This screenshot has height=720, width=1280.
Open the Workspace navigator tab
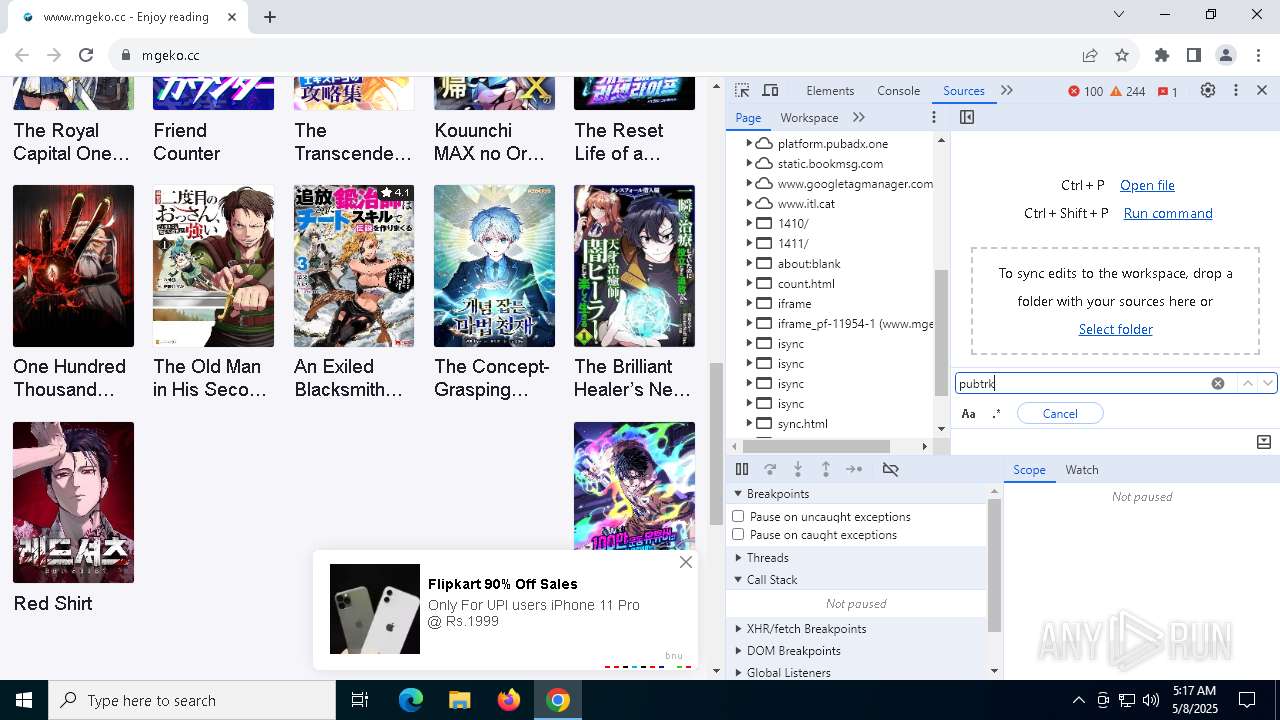click(809, 117)
